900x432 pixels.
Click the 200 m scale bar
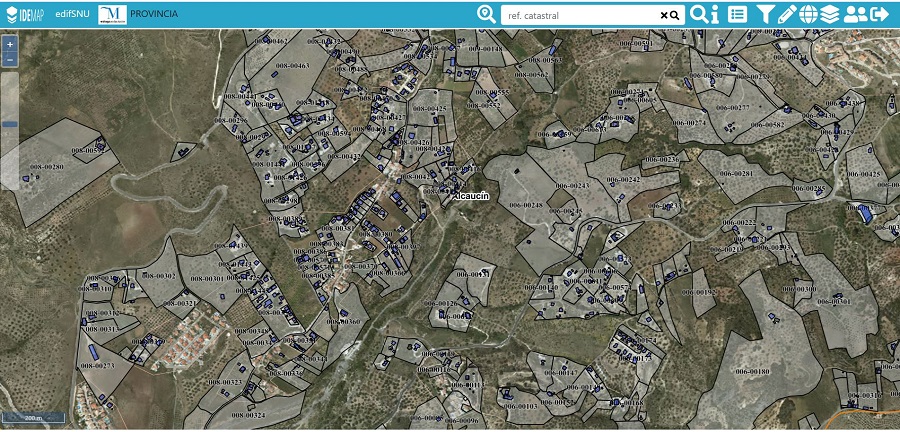[33, 418]
